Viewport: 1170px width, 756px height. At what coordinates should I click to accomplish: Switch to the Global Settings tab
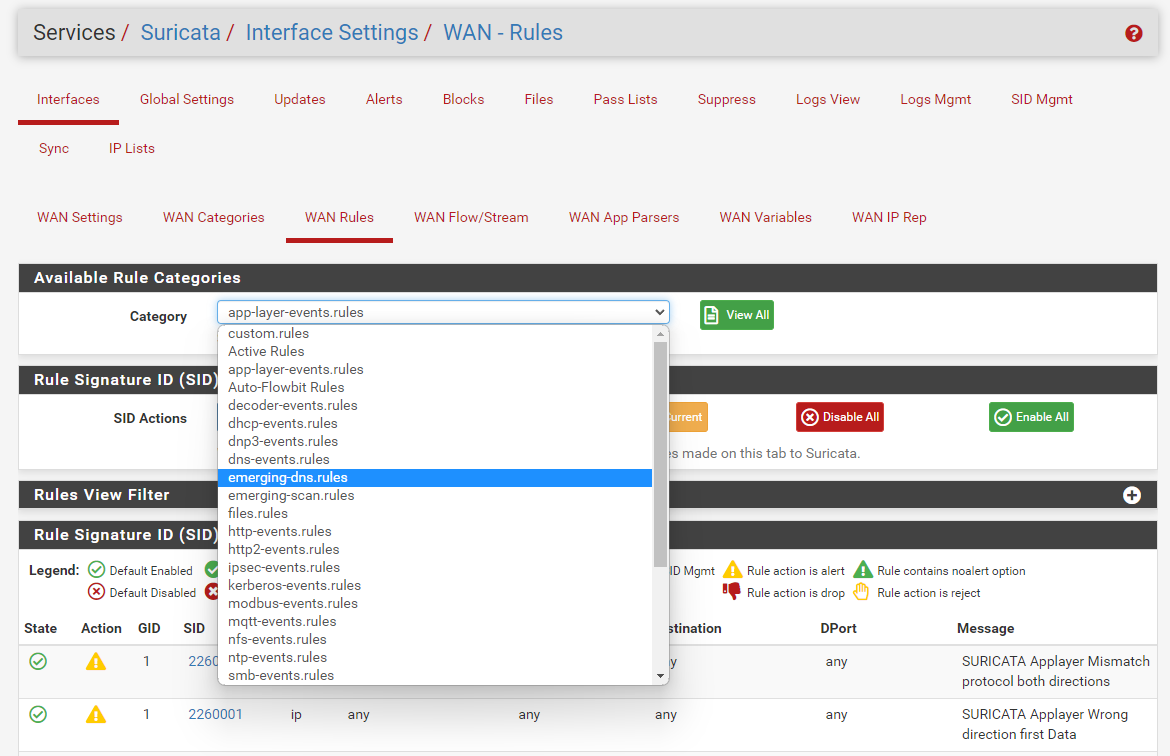tap(187, 99)
